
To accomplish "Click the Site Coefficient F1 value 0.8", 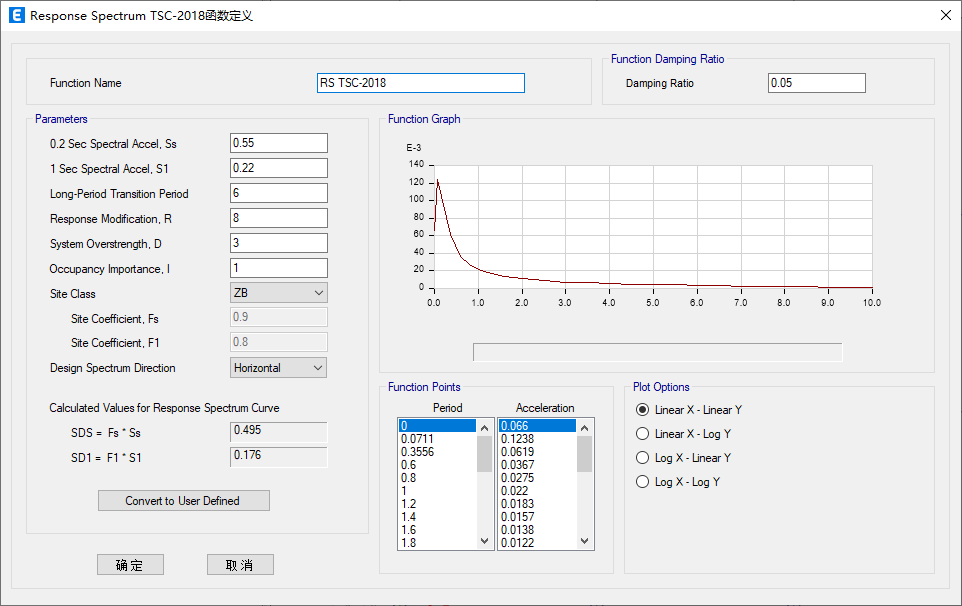I will (279, 342).
